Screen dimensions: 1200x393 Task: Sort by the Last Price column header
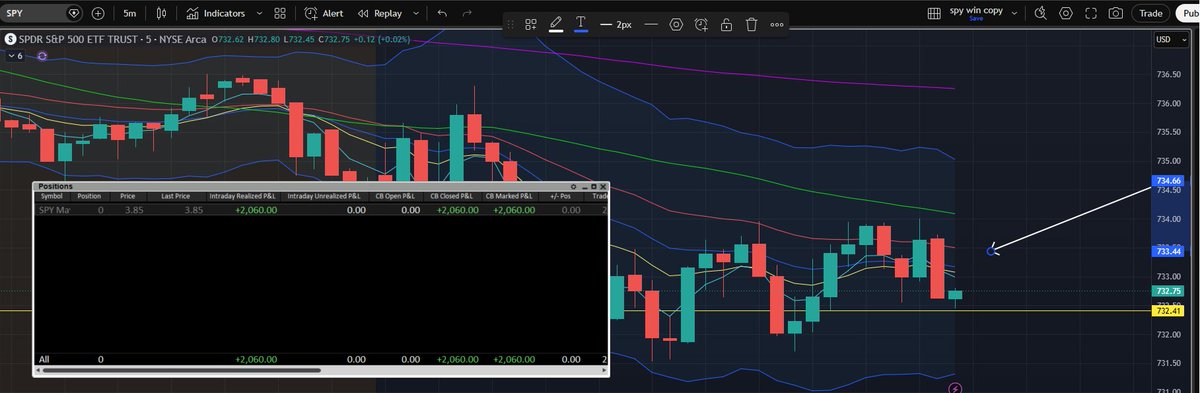(x=176, y=197)
